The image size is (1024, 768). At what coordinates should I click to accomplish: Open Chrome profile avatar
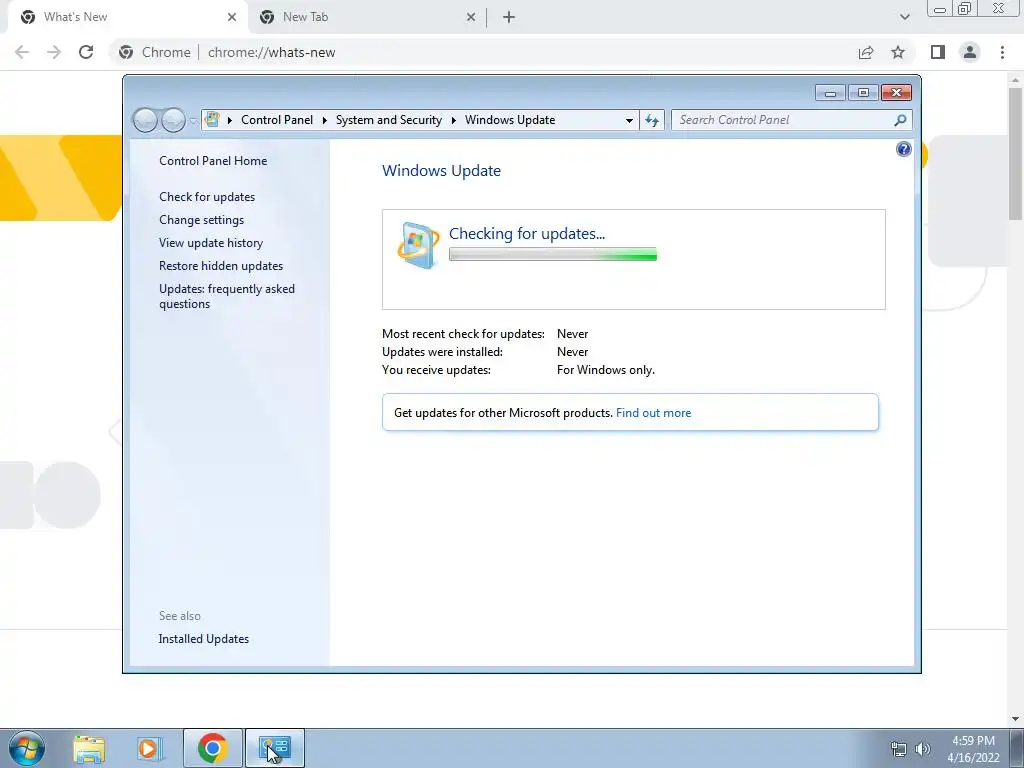tap(970, 52)
